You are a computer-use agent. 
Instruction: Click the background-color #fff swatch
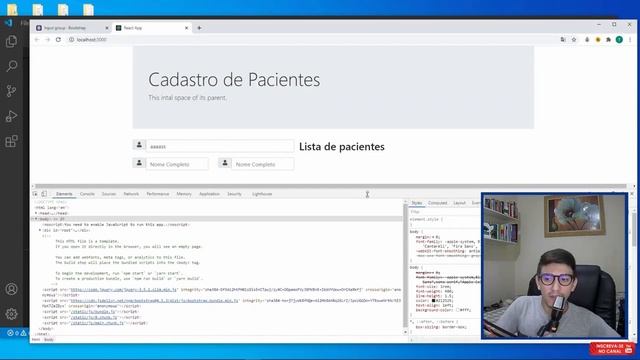point(458,310)
